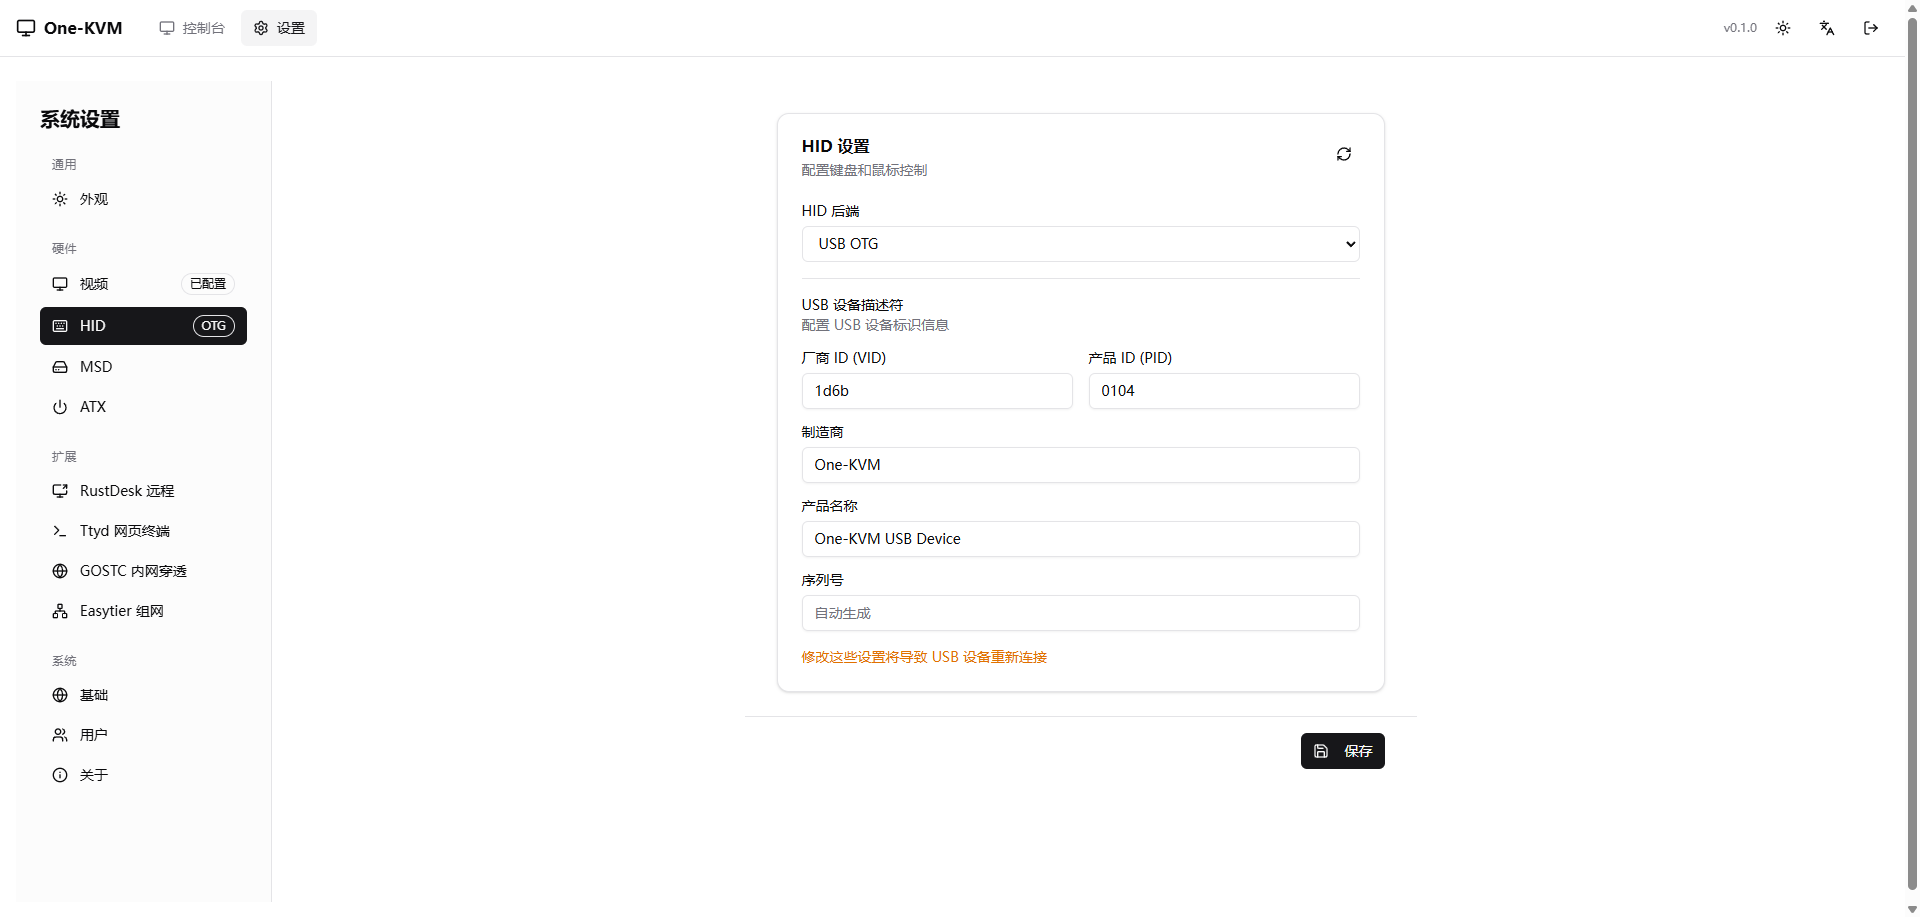Open ATX power settings

pyautogui.click(x=93, y=407)
